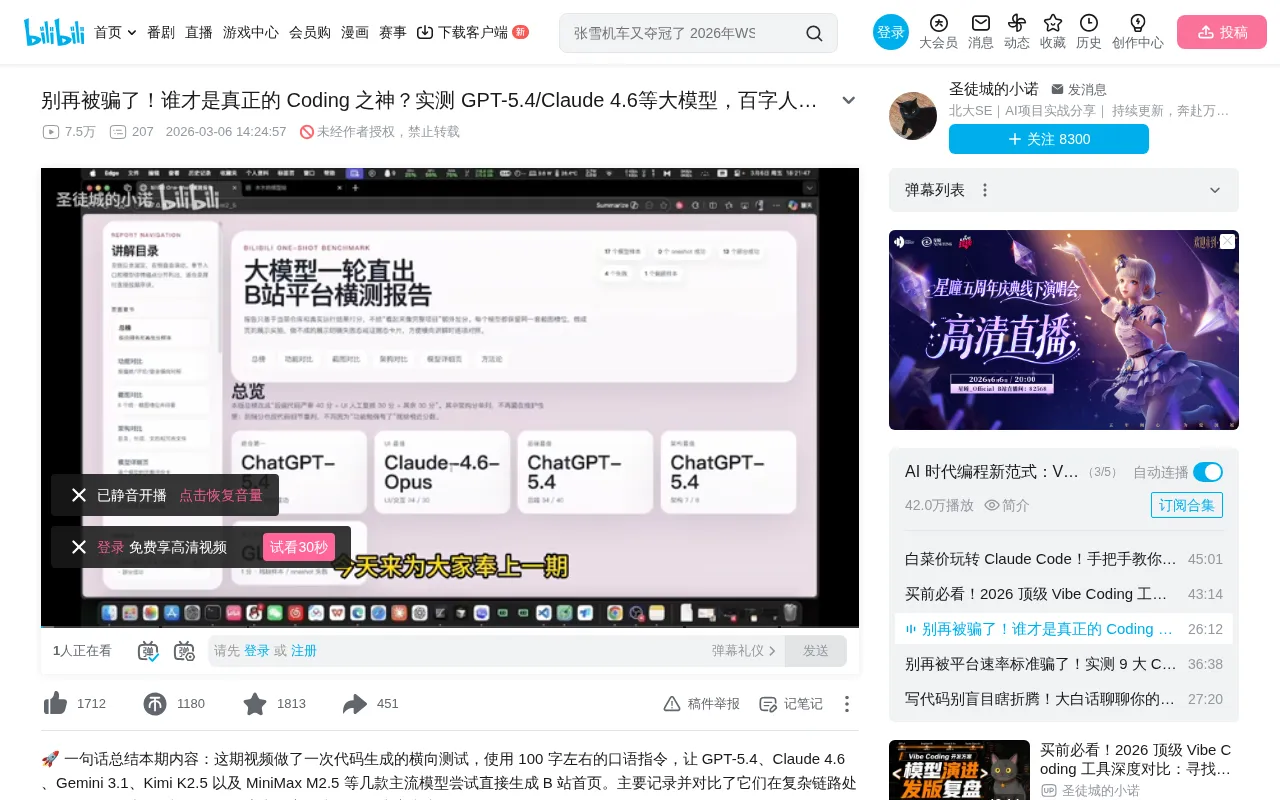1280x800 pixels.
Task: Toggle the 自动连播 autoplay switch
Action: pos(1208,472)
